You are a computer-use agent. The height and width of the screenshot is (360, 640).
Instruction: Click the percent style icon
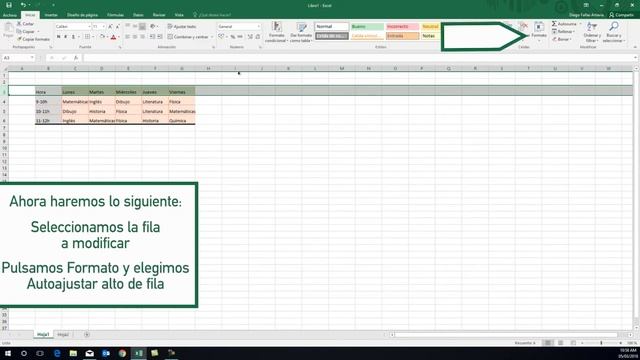[x=233, y=37]
